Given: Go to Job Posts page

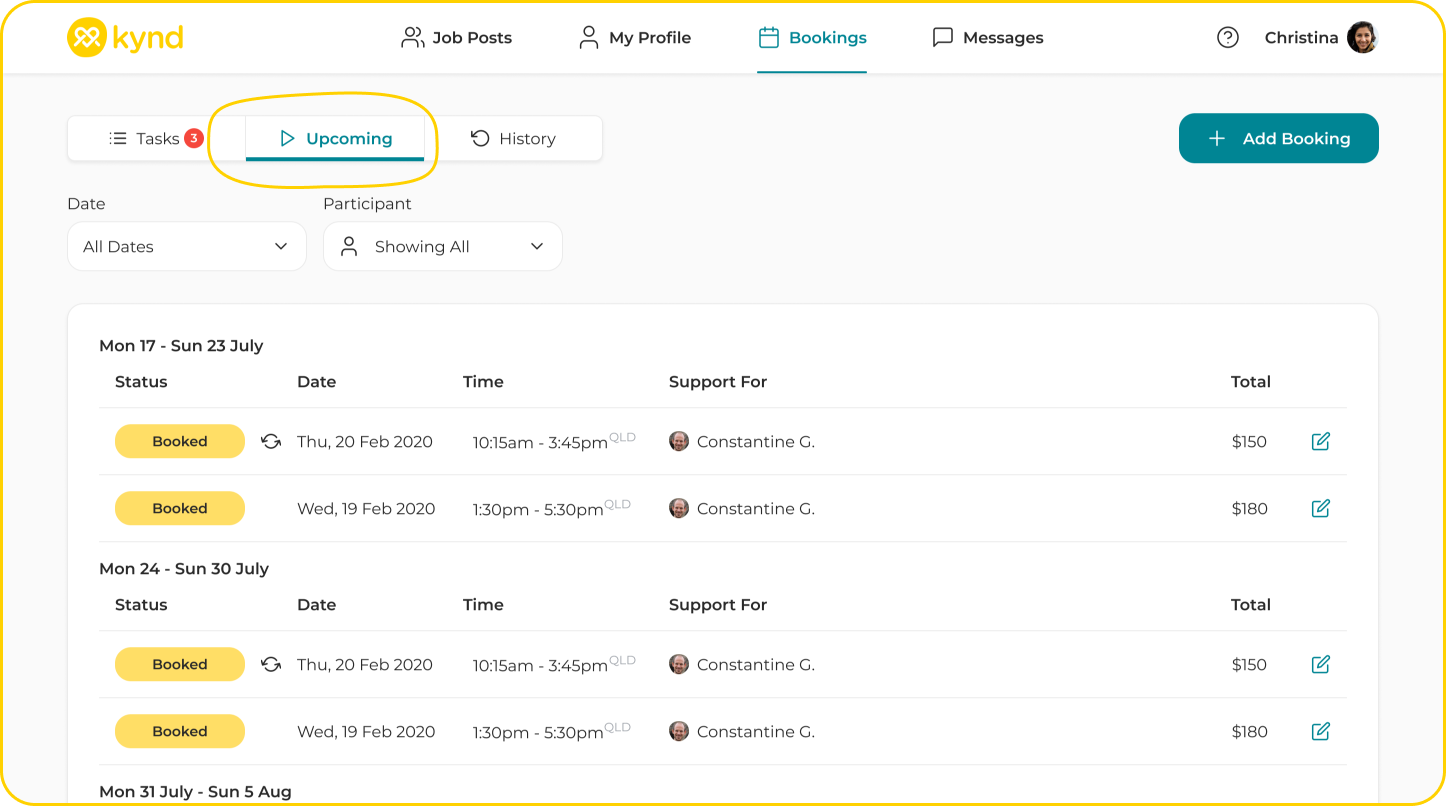Looking at the screenshot, I should (x=456, y=38).
